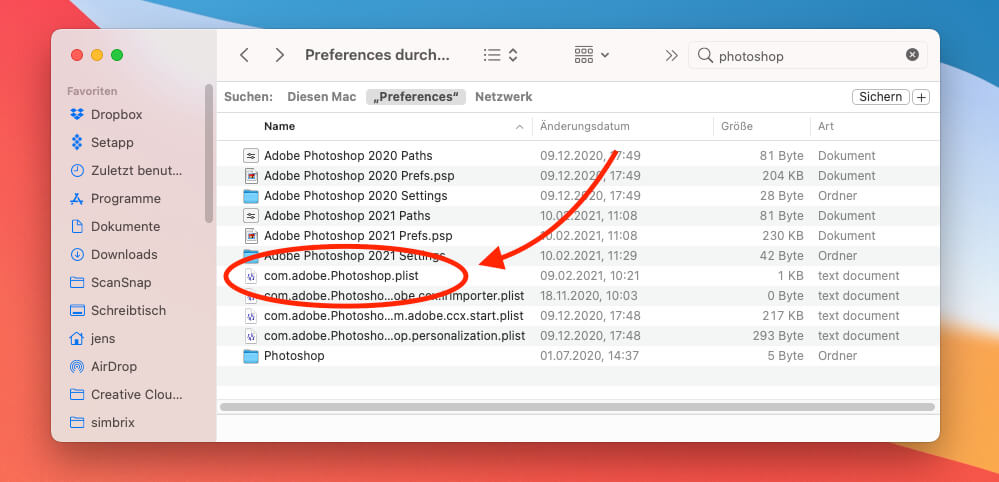Go forward with the right chevron
Screen dimensions: 999x482
[279, 55]
